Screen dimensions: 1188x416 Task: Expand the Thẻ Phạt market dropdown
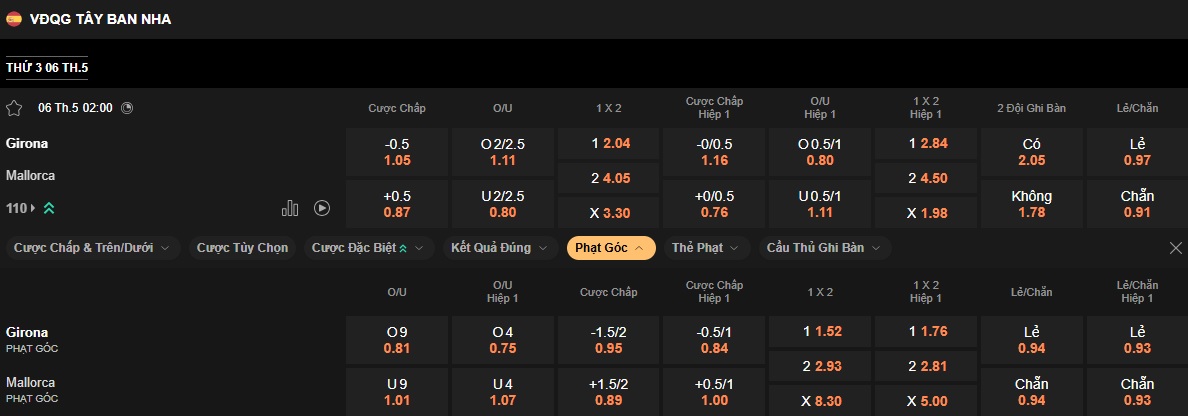(705, 248)
